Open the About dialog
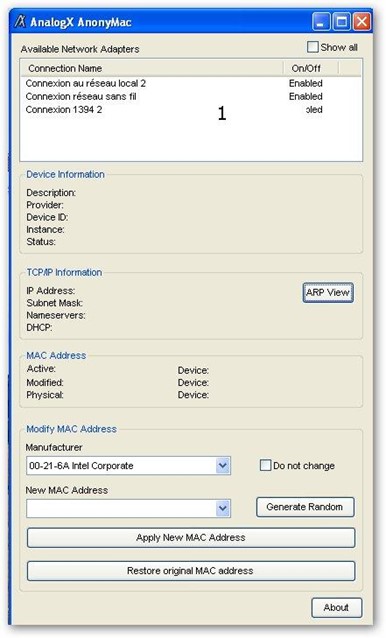 [336, 607]
